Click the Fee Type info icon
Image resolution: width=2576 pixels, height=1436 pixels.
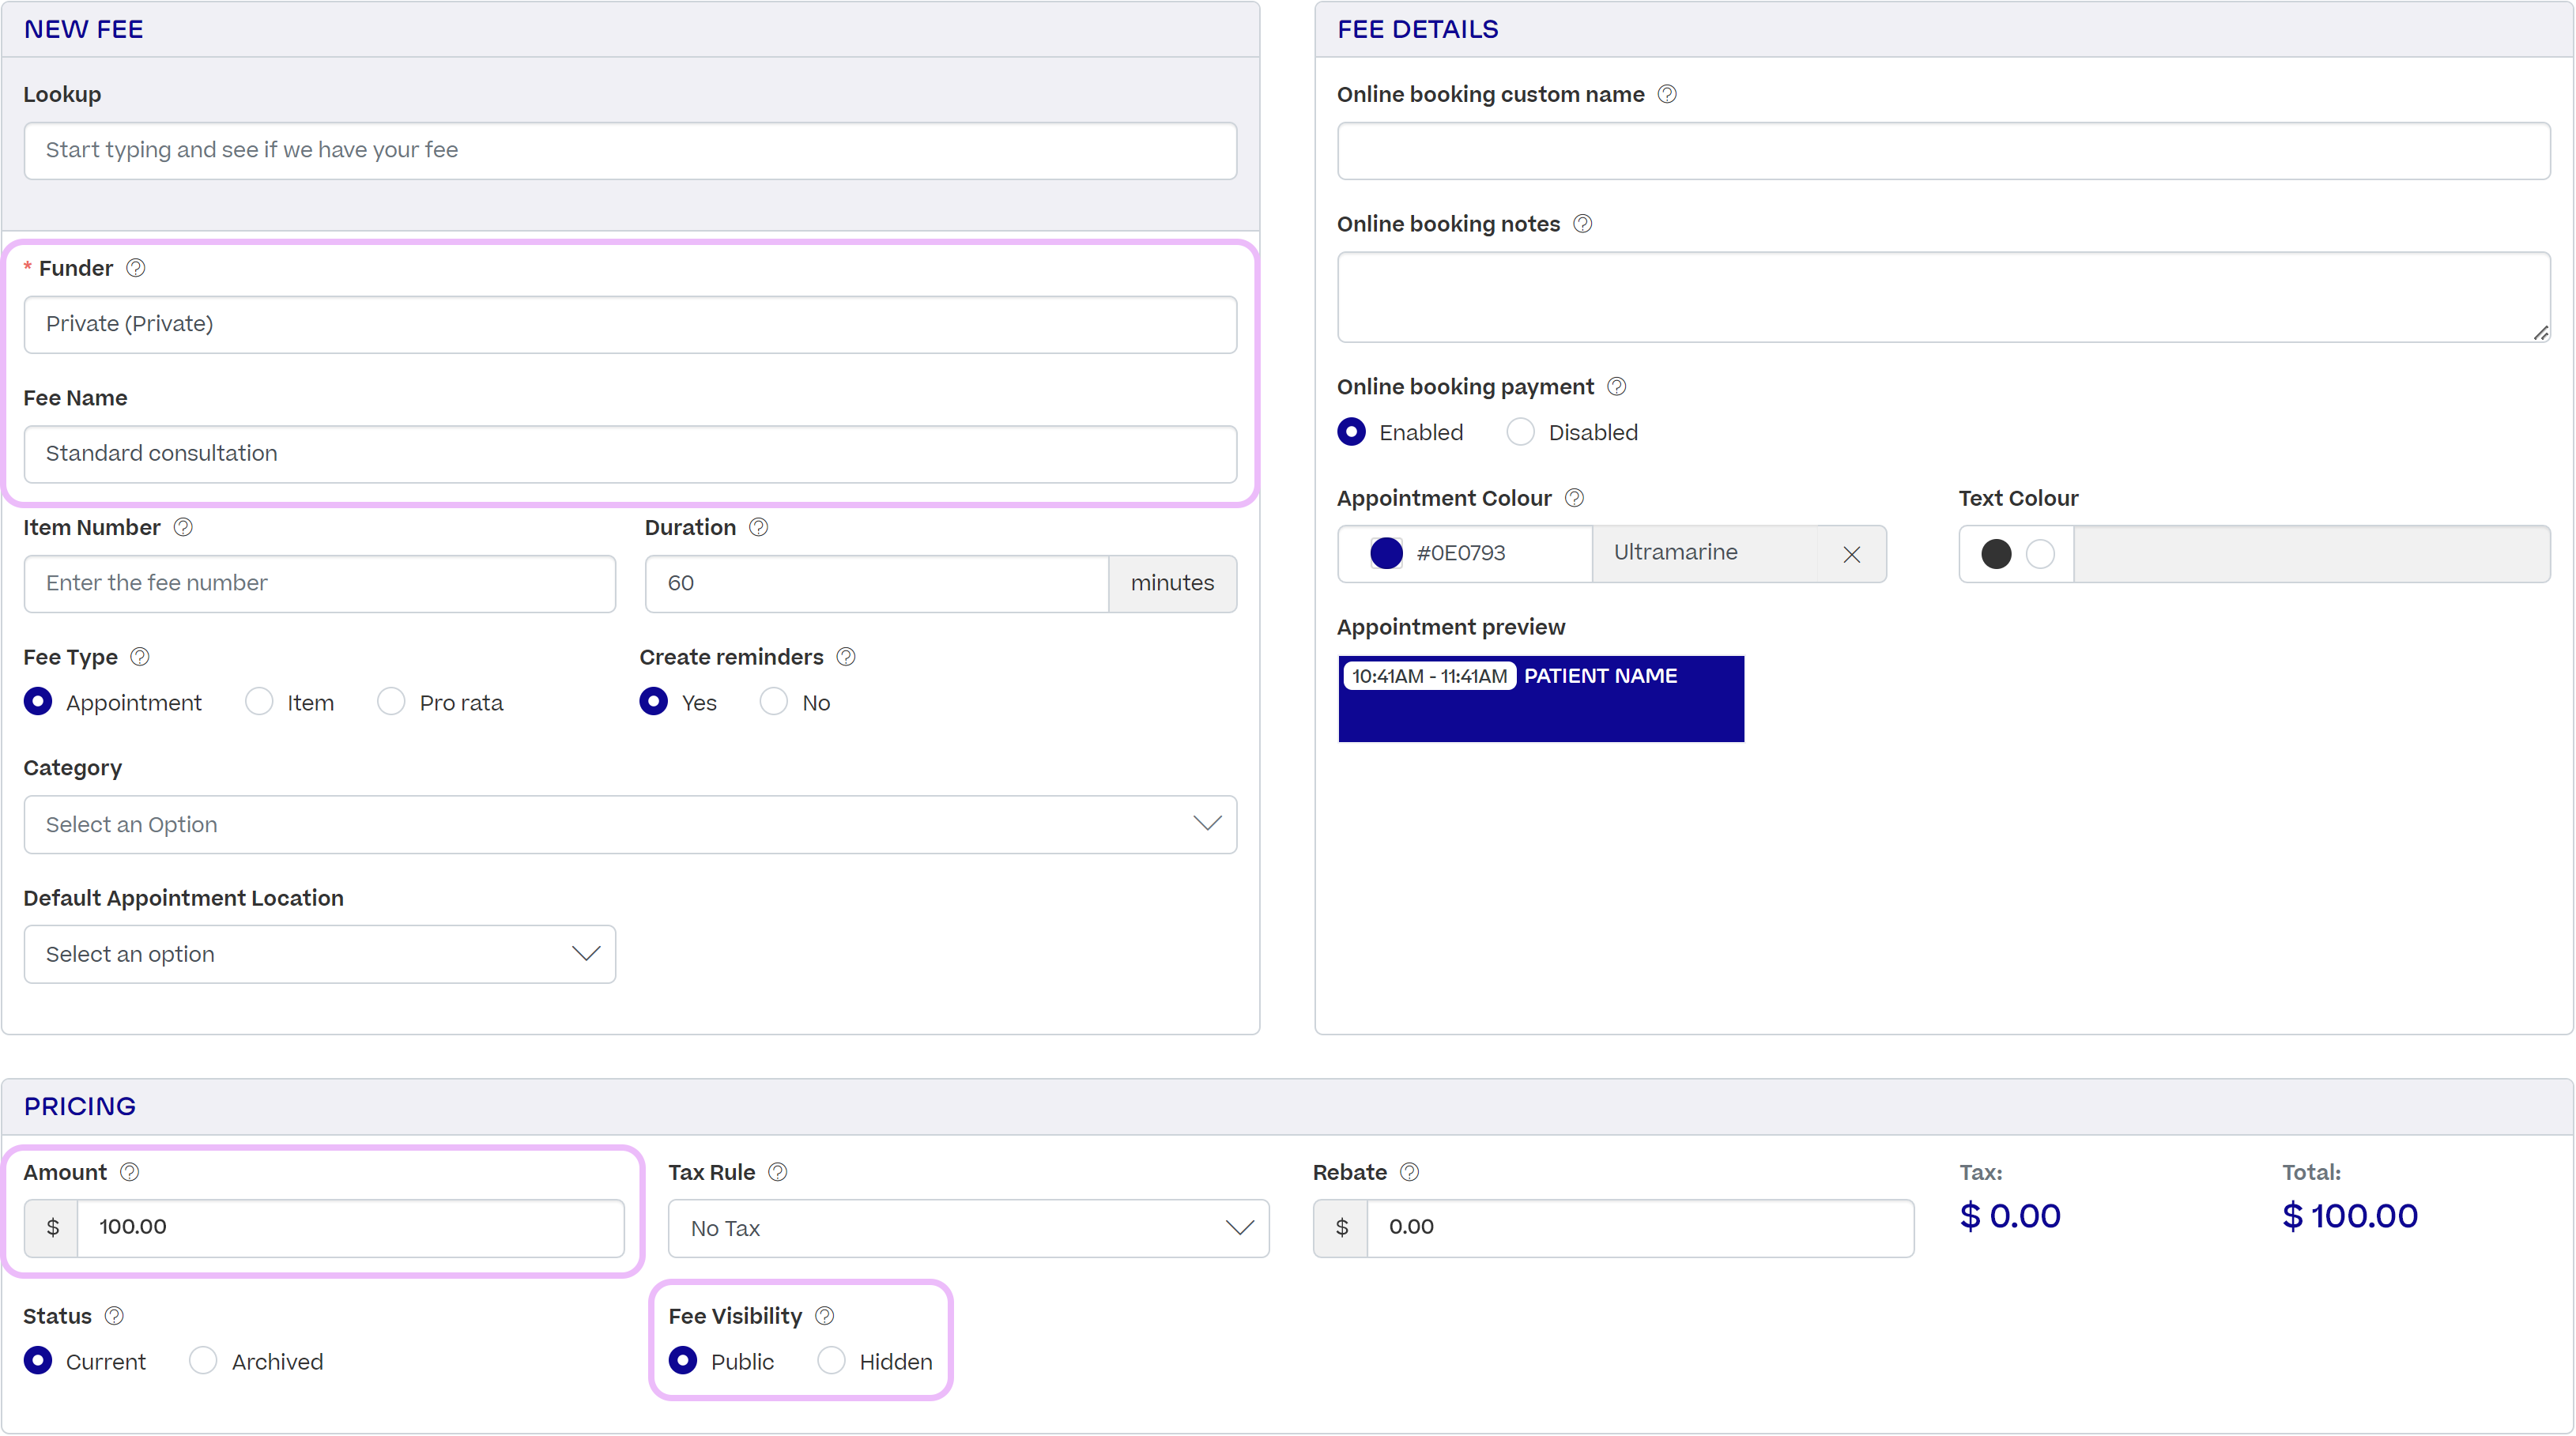140,657
